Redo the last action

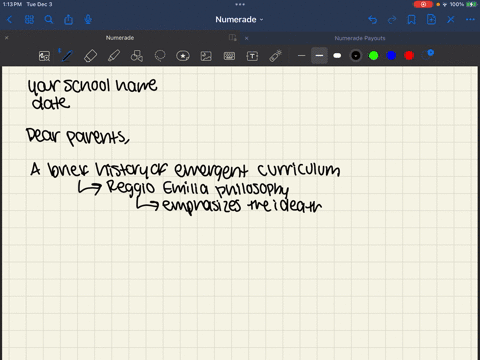(392, 20)
